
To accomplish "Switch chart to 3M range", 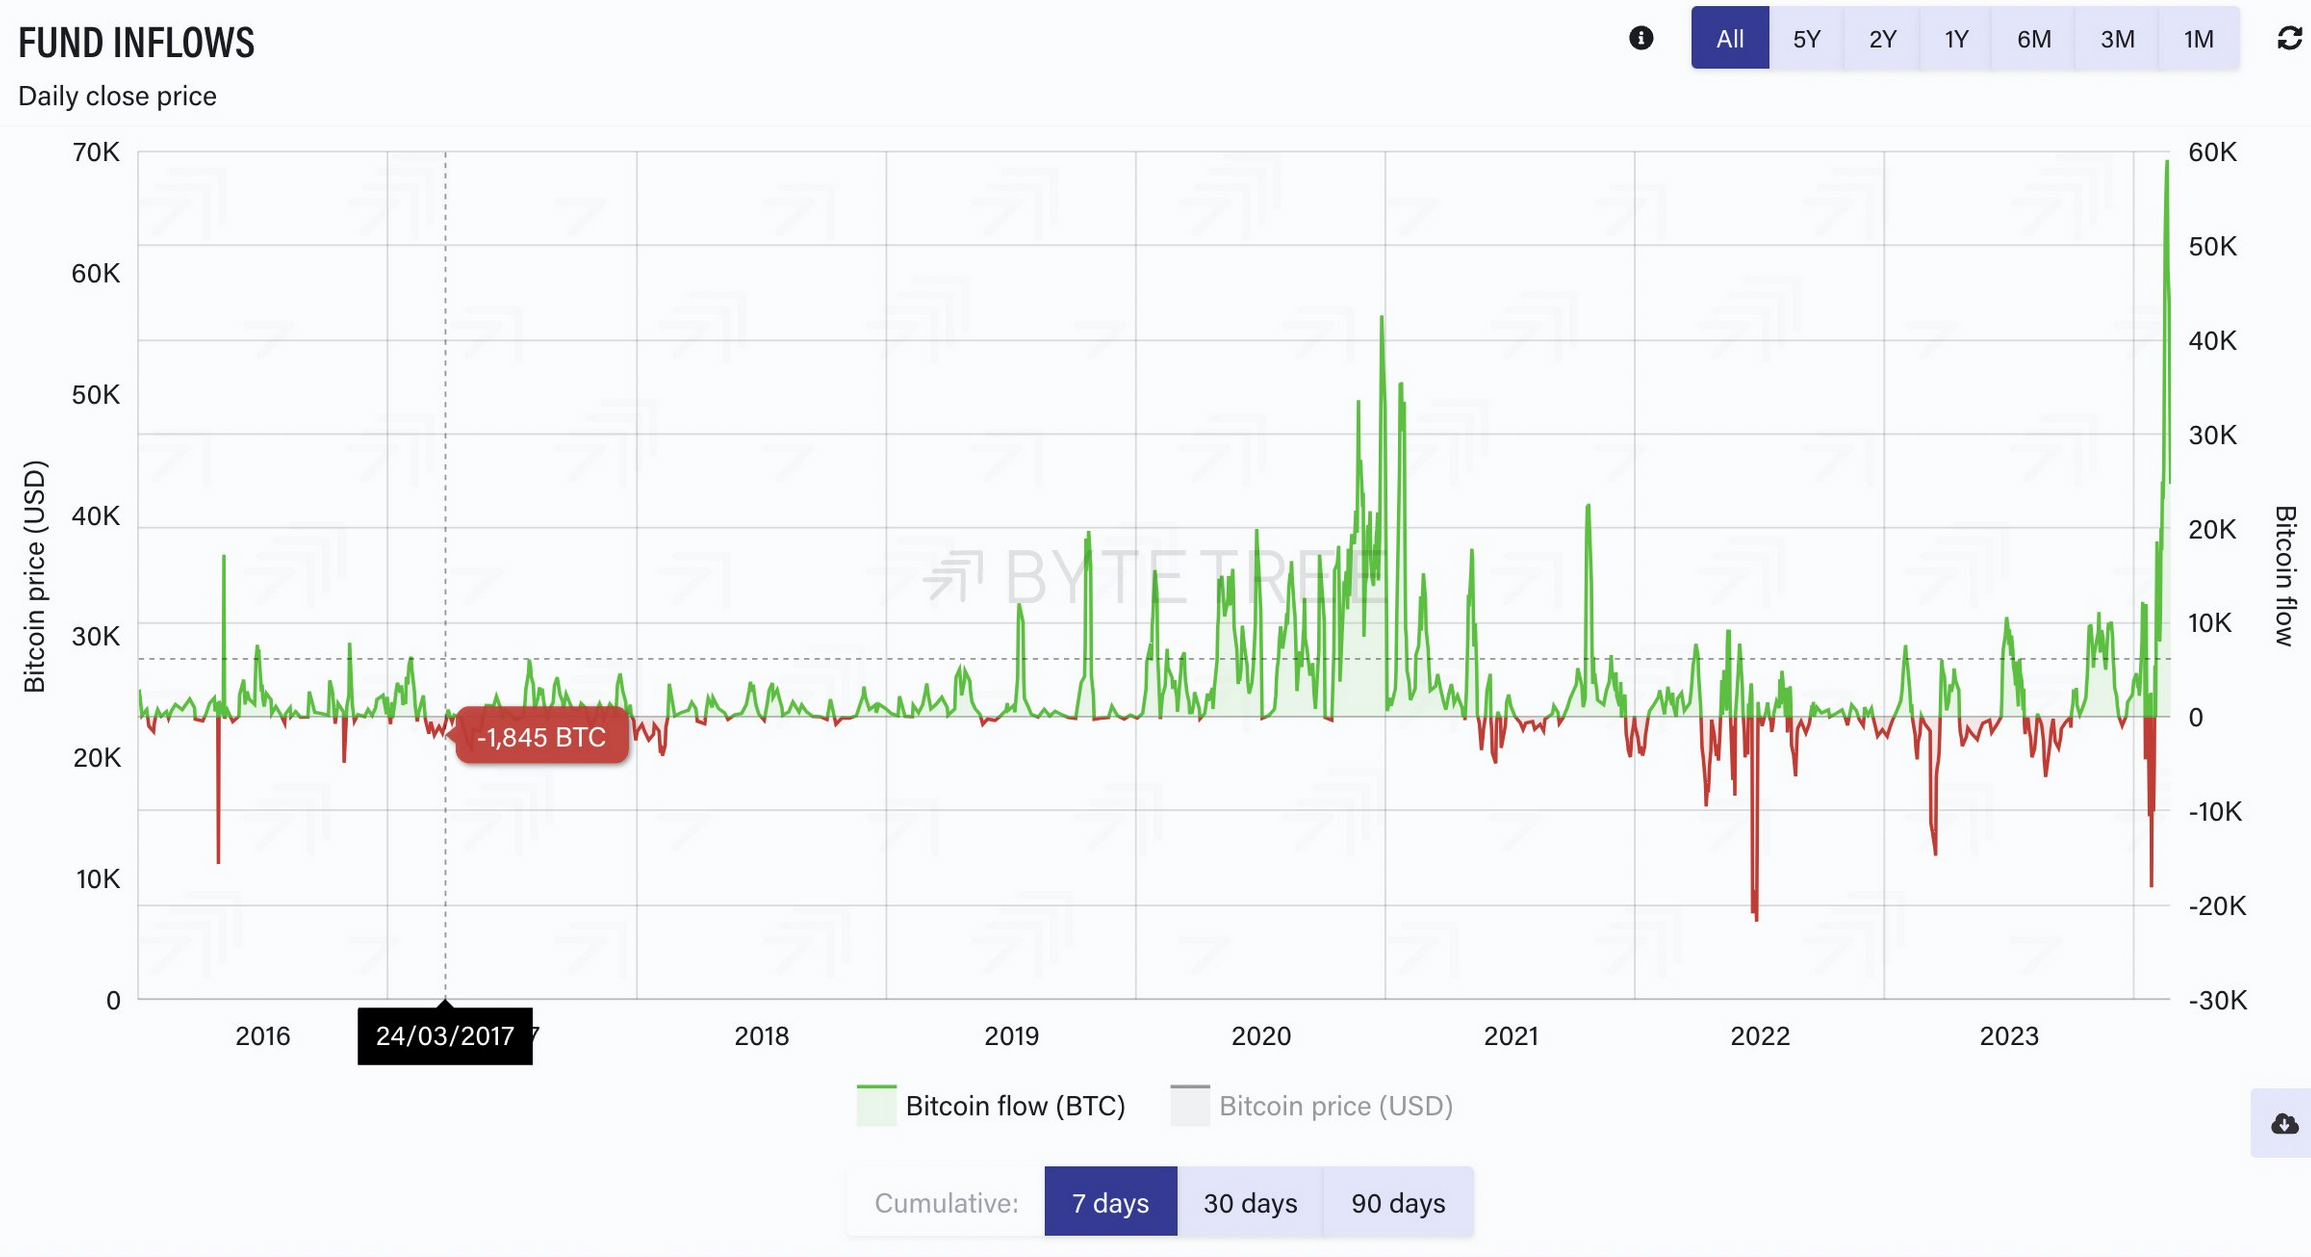I will pyautogui.click(x=2116, y=38).
